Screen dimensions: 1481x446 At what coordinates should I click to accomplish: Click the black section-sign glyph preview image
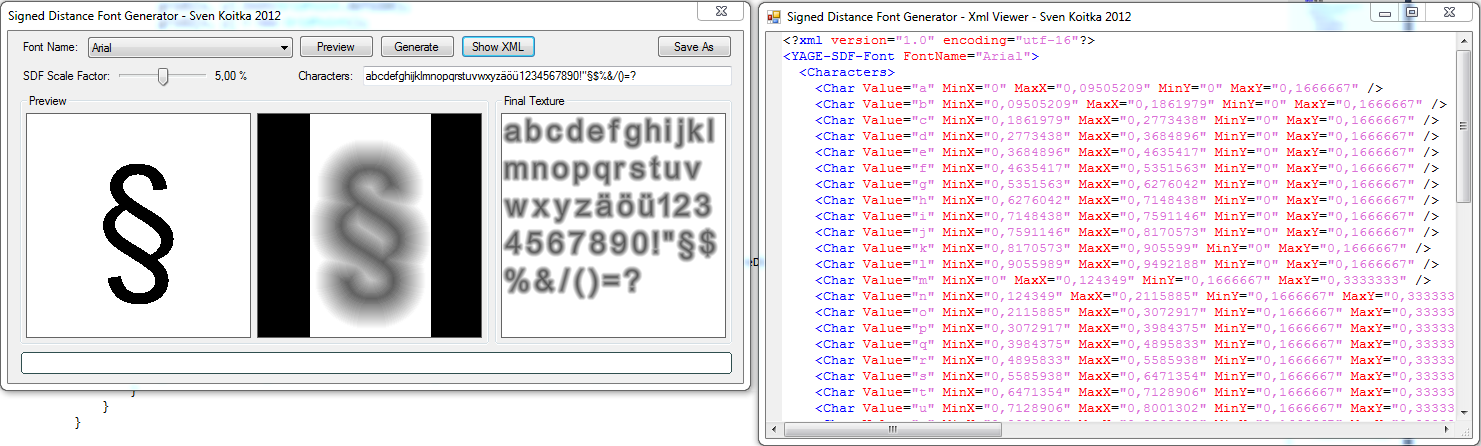(138, 225)
